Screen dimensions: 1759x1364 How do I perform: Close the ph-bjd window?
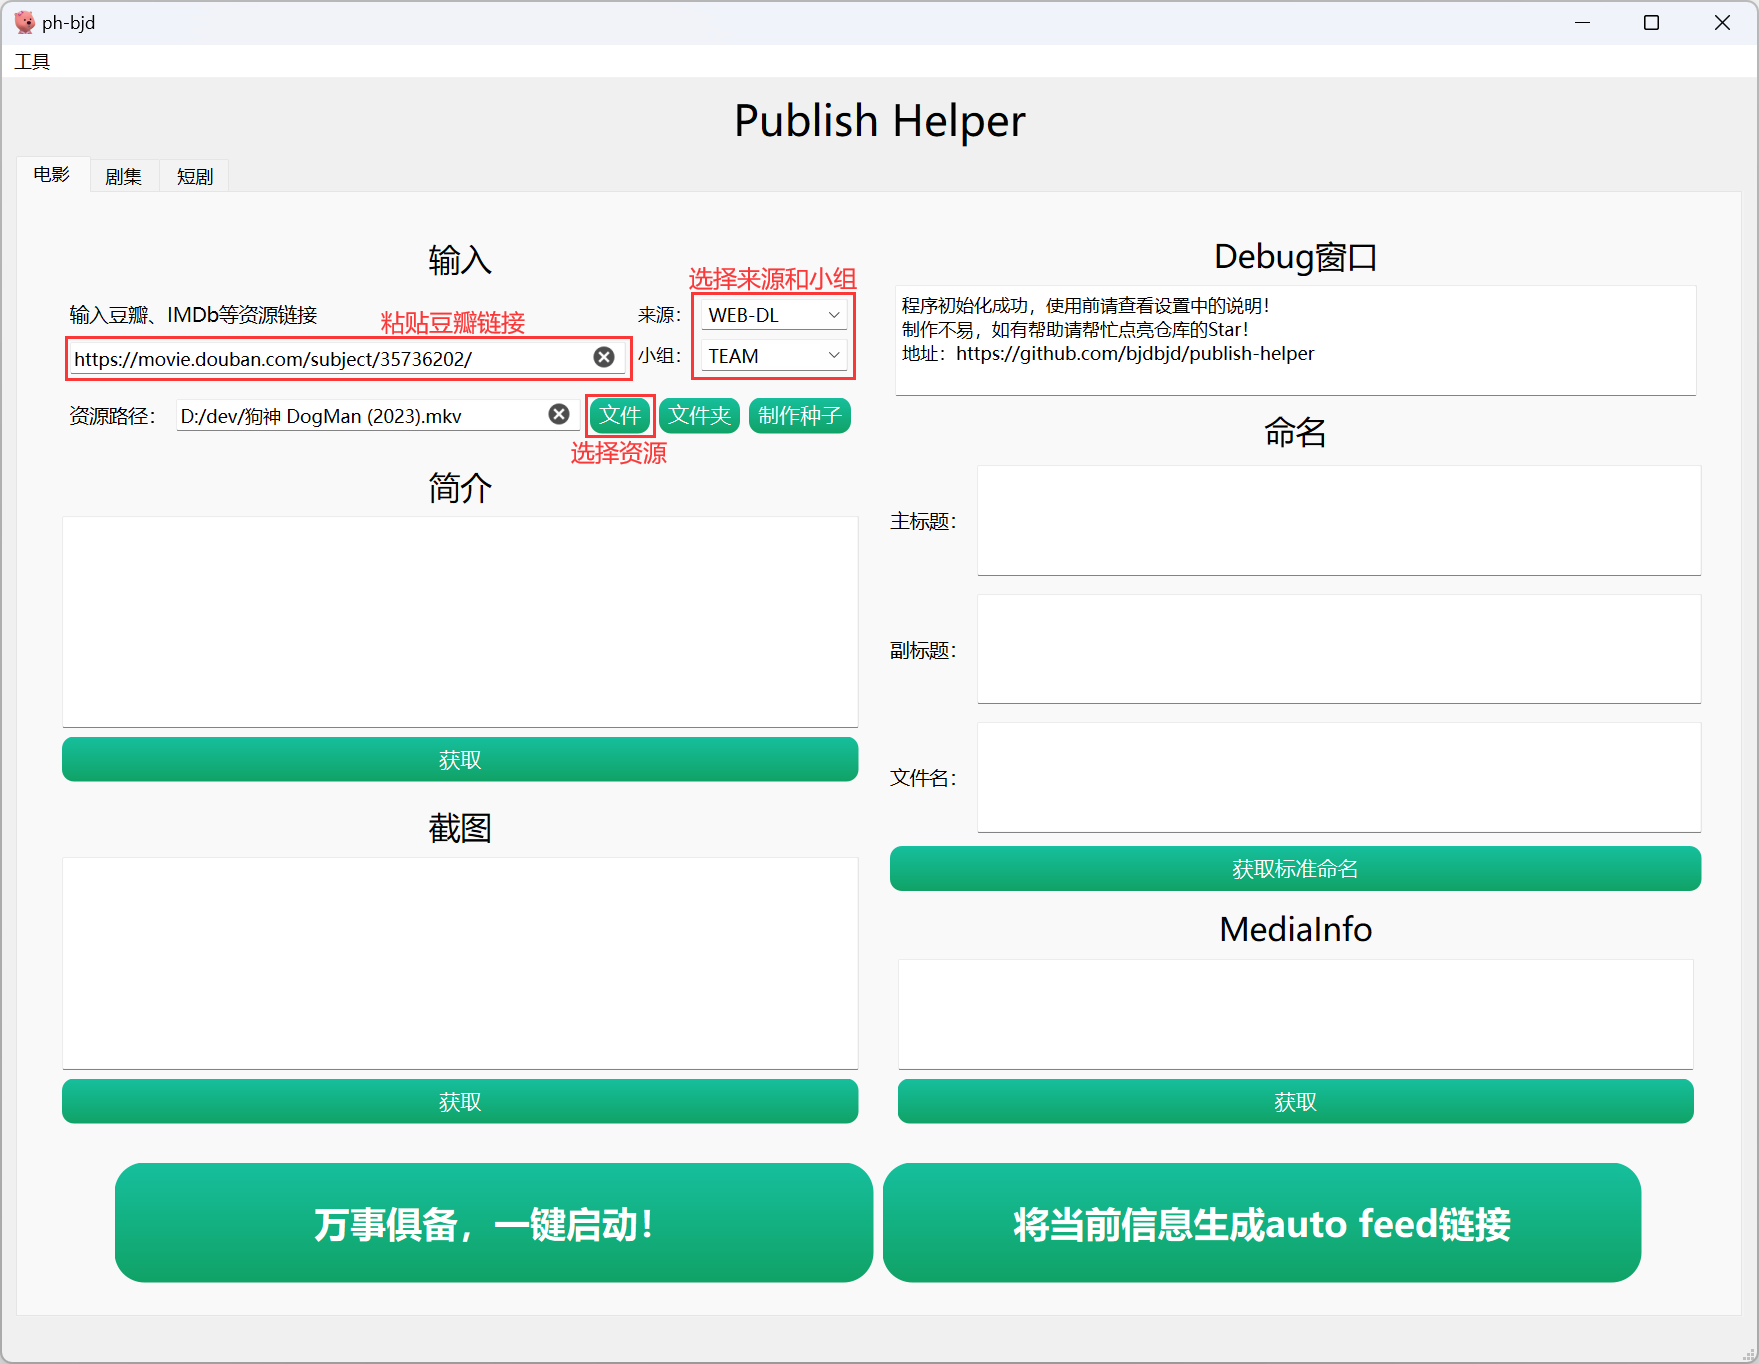[1722, 22]
